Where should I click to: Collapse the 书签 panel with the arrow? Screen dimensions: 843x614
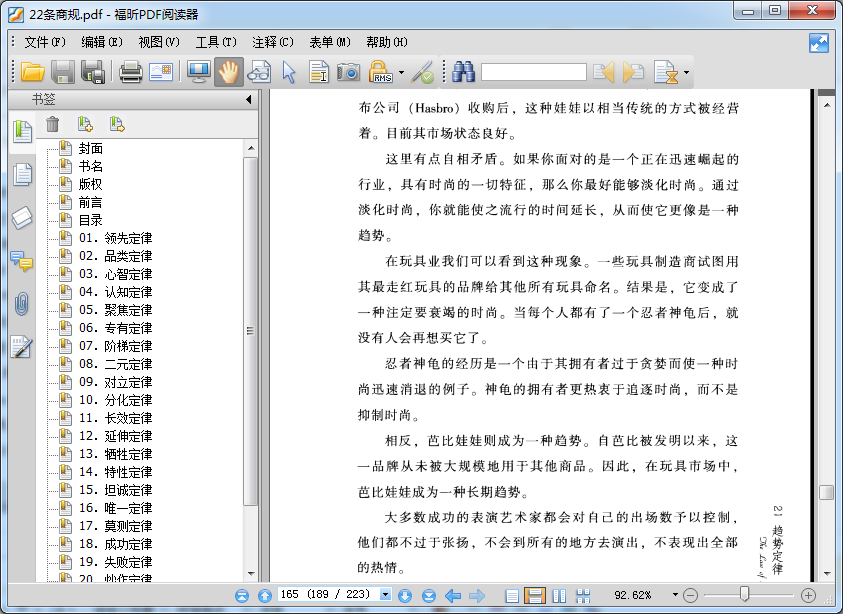(x=248, y=99)
